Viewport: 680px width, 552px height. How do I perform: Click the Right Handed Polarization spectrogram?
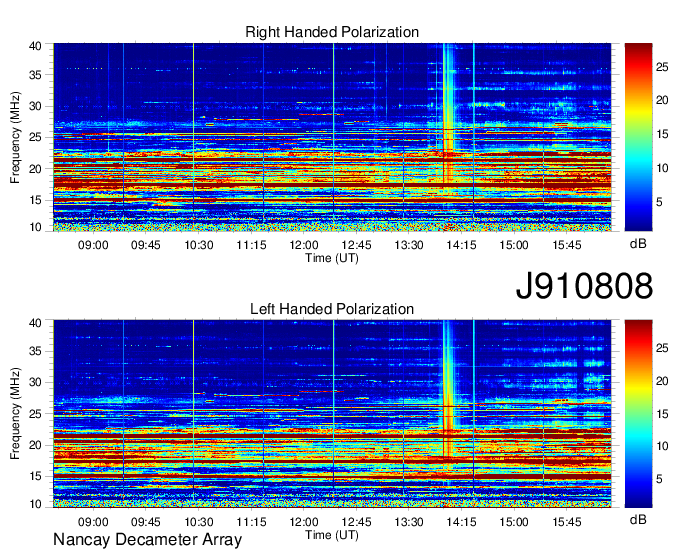(x=332, y=137)
